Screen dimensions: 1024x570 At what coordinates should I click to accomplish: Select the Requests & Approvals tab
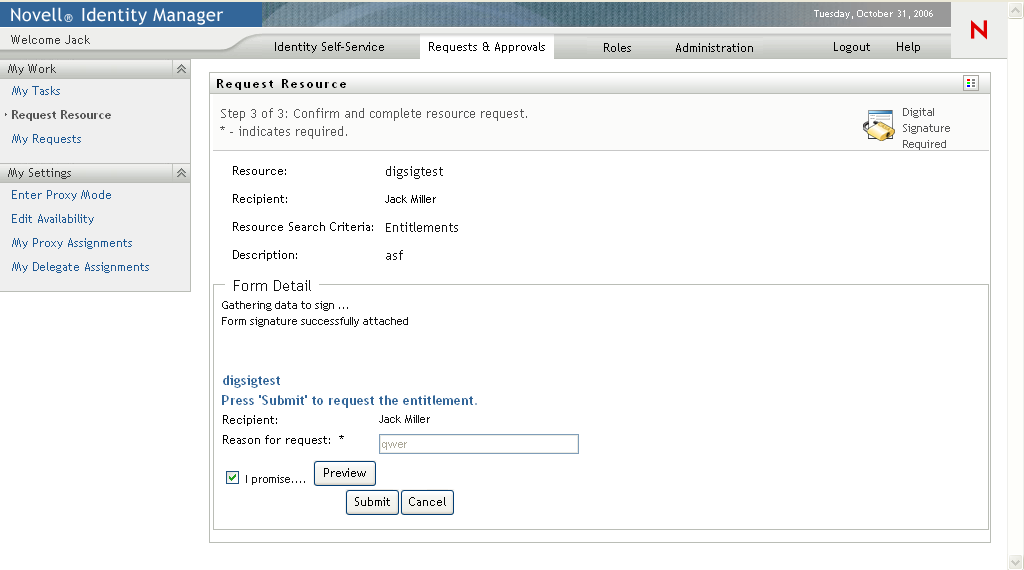[x=487, y=47]
